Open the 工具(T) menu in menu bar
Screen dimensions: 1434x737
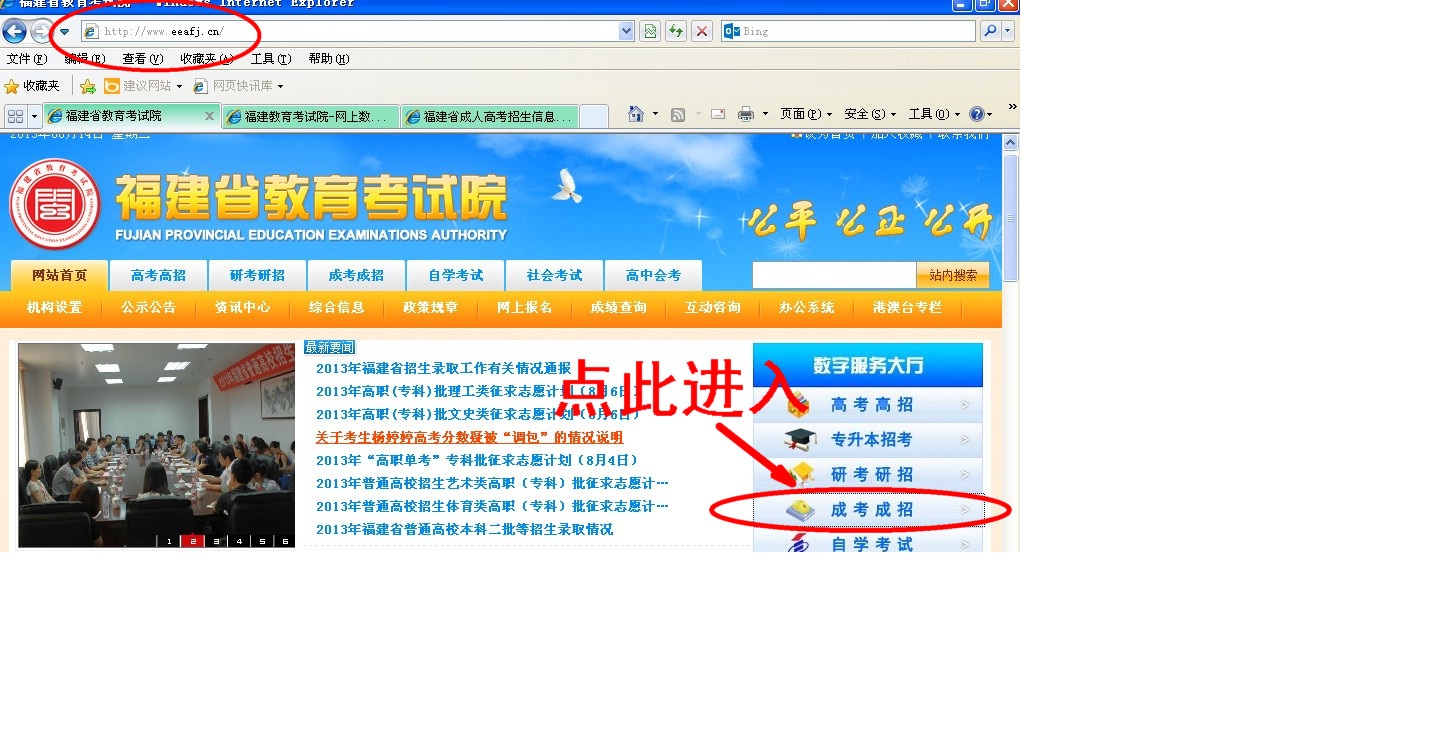tap(270, 59)
